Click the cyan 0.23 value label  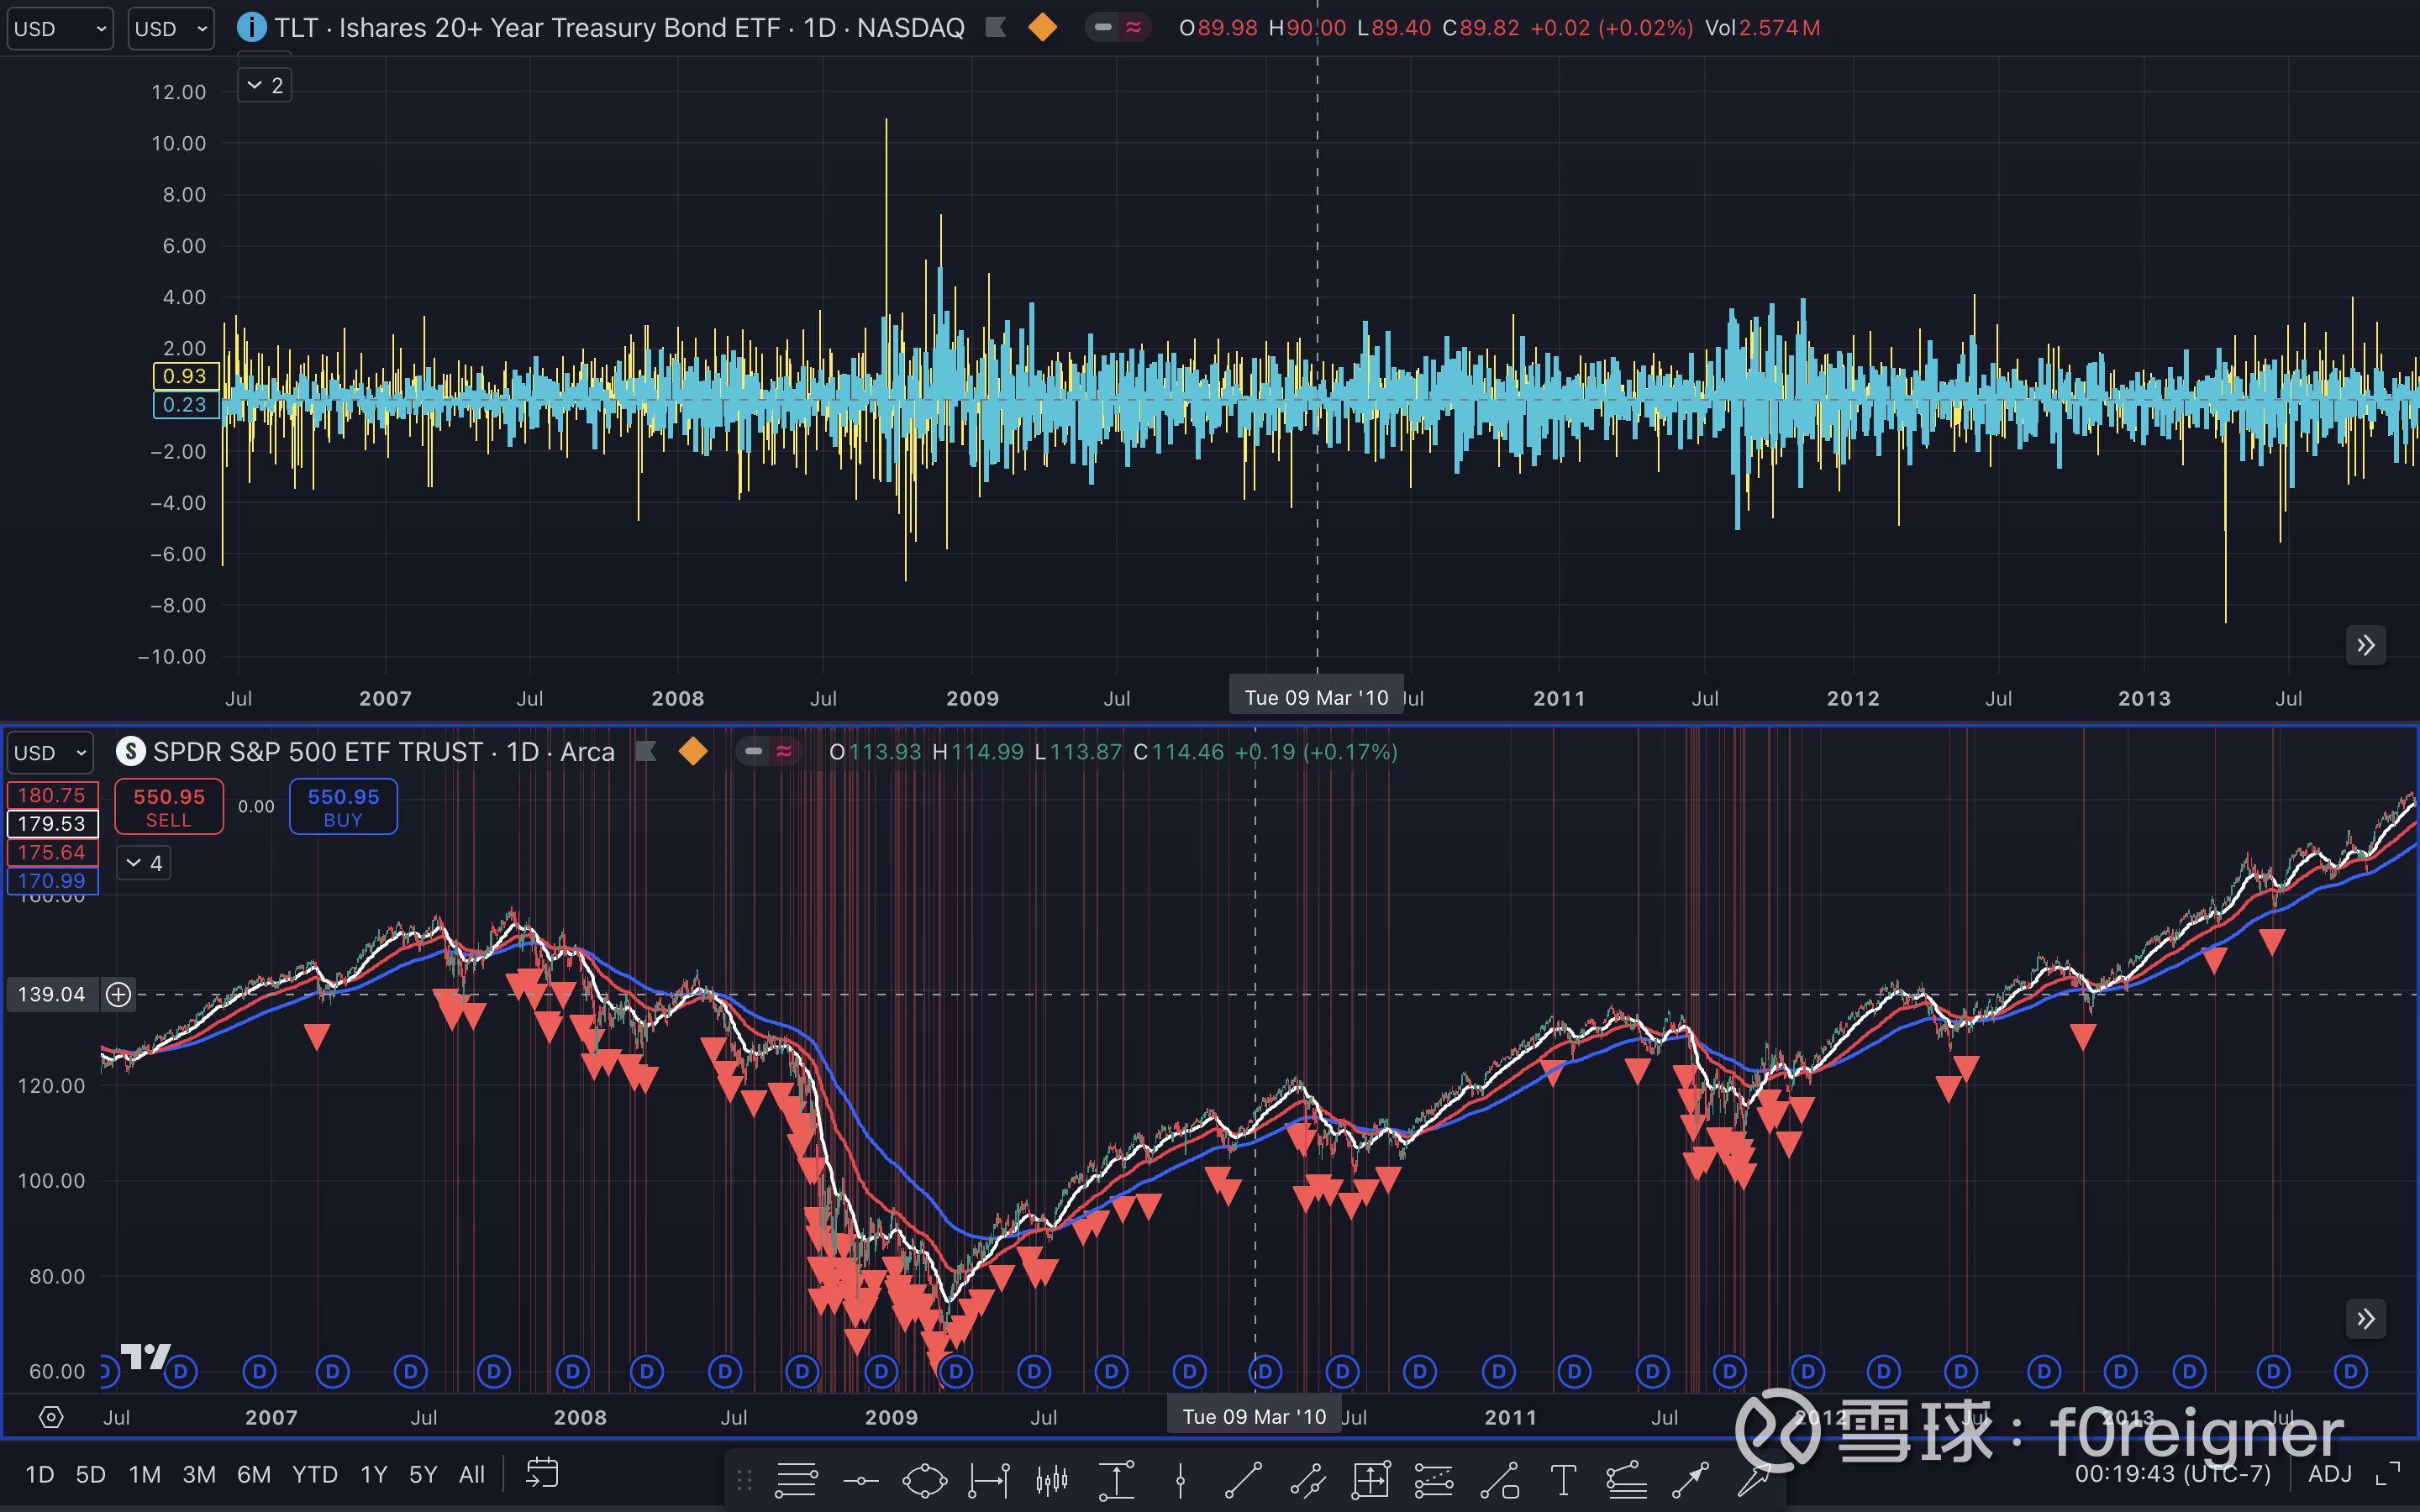[185, 405]
